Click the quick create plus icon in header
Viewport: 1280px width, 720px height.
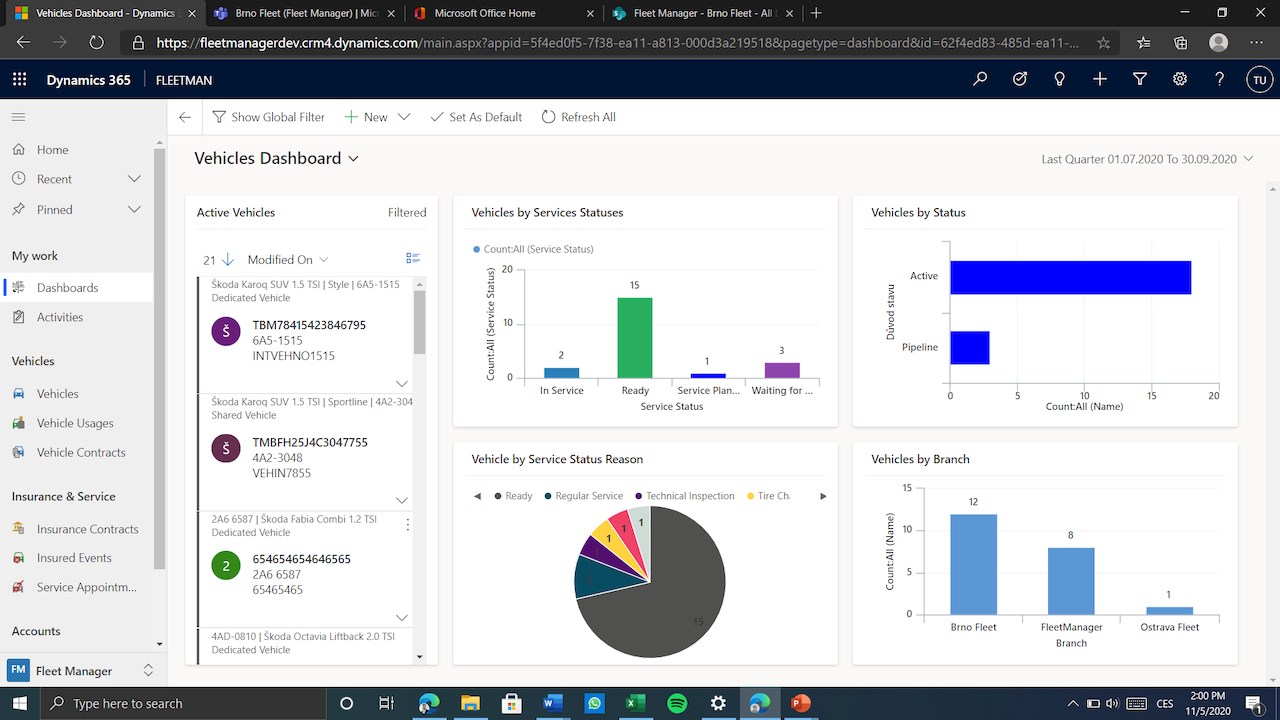(1100, 80)
